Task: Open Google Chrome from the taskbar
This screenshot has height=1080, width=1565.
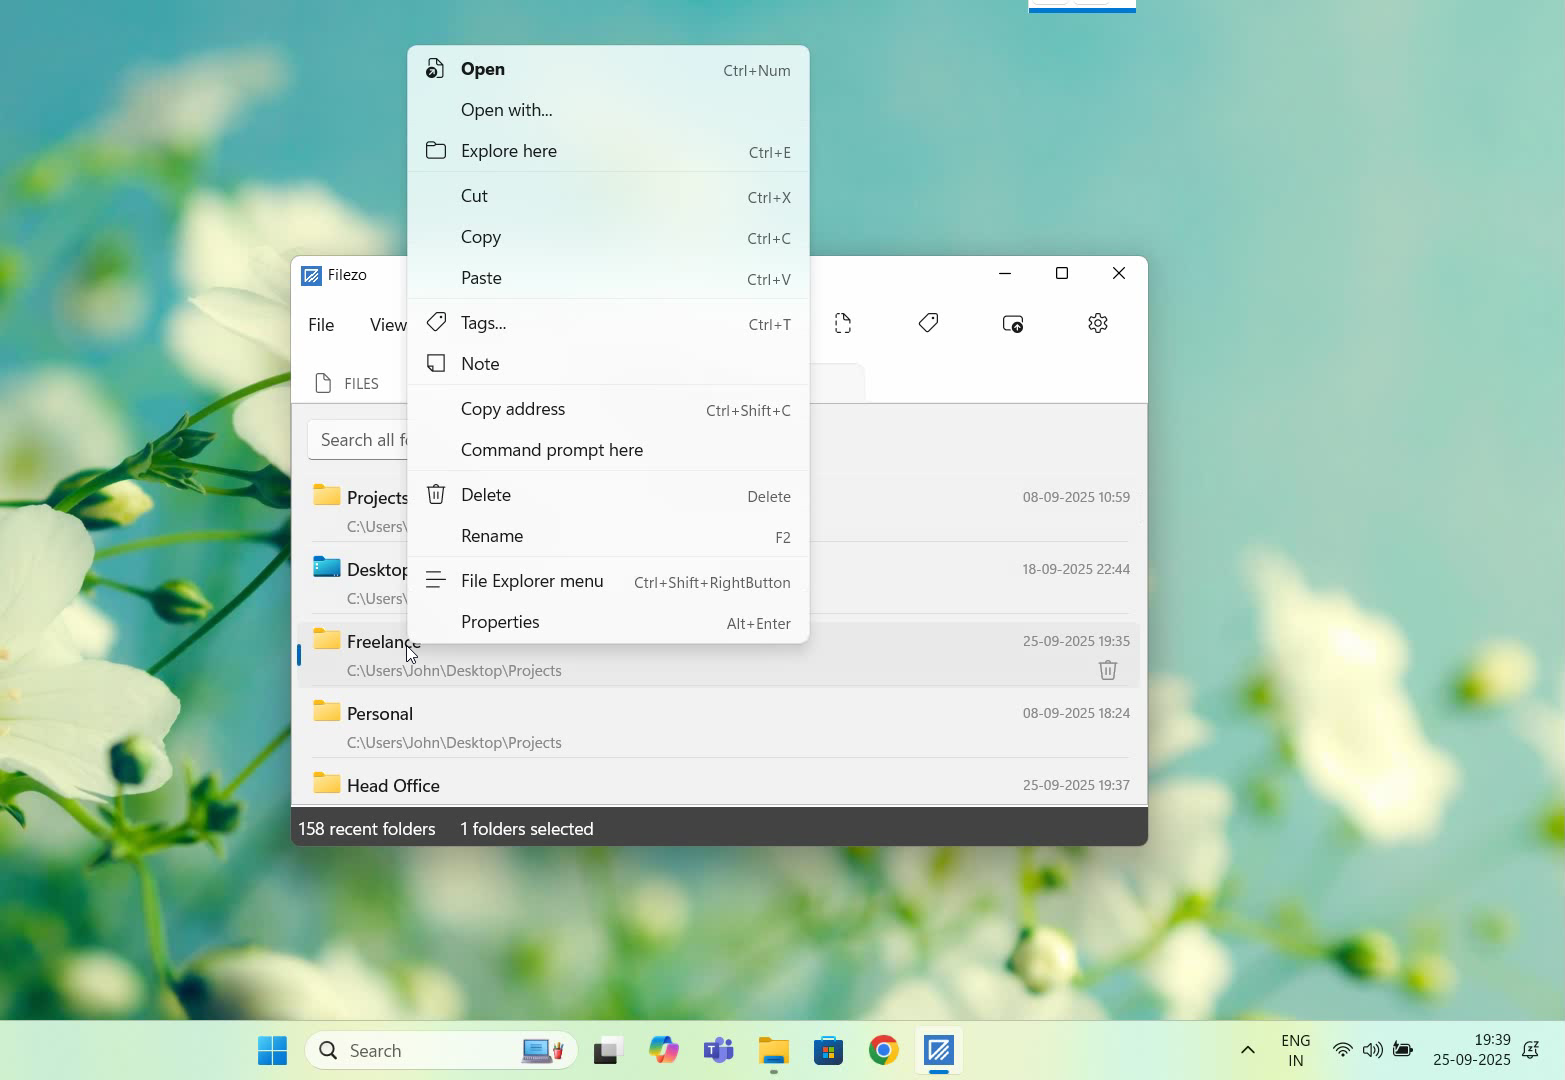Action: 883,1050
